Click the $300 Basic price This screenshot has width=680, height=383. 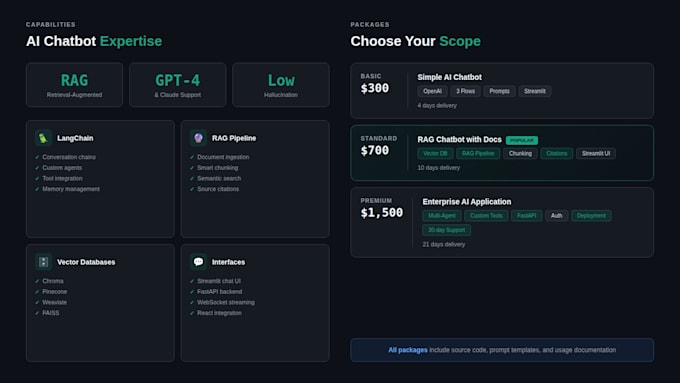point(375,88)
